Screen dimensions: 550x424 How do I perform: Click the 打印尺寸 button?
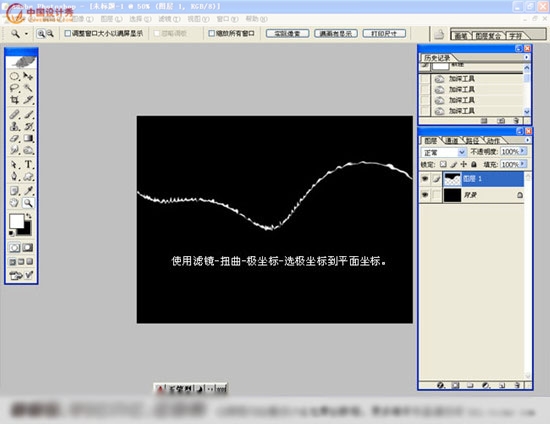point(384,33)
